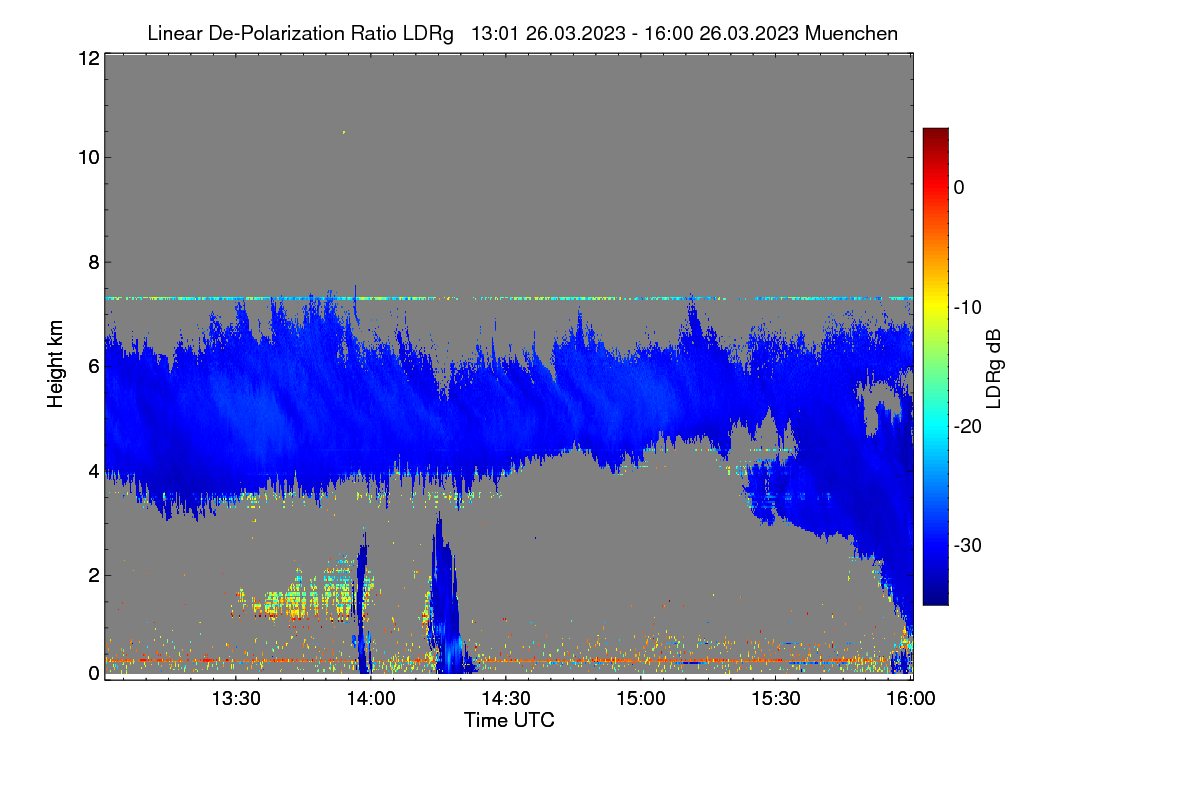Click the cyan -20 dB colorbar region
Screen dimensions: 1200x800
[x=935, y=426]
